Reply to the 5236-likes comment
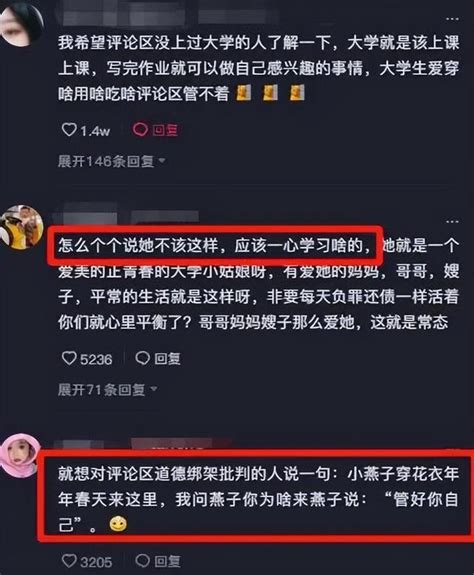474x575 pixels. pyautogui.click(x=158, y=358)
